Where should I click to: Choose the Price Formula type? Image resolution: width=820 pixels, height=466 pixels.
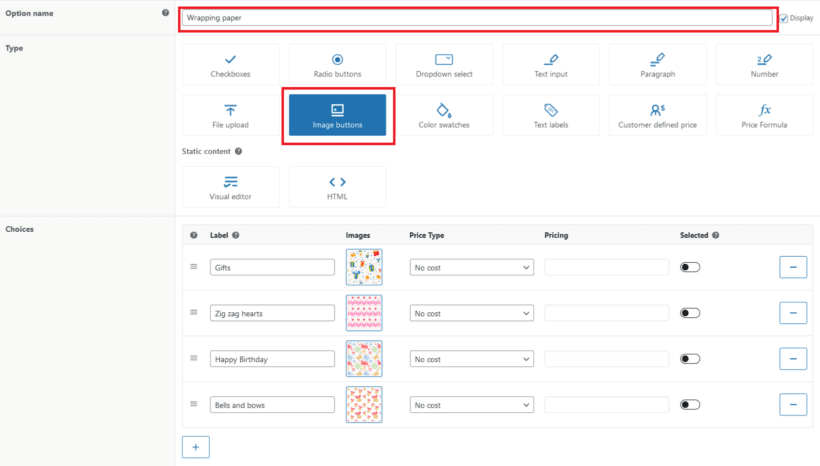(x=764, y=115)
